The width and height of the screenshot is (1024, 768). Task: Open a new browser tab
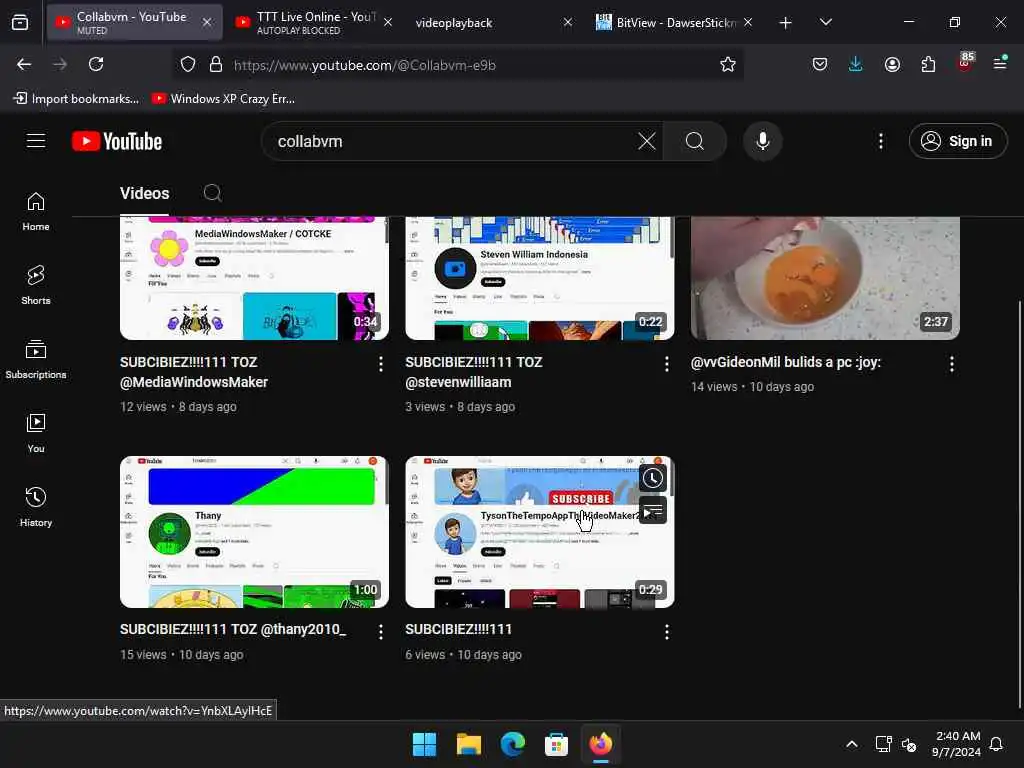(x=786, y=23)
